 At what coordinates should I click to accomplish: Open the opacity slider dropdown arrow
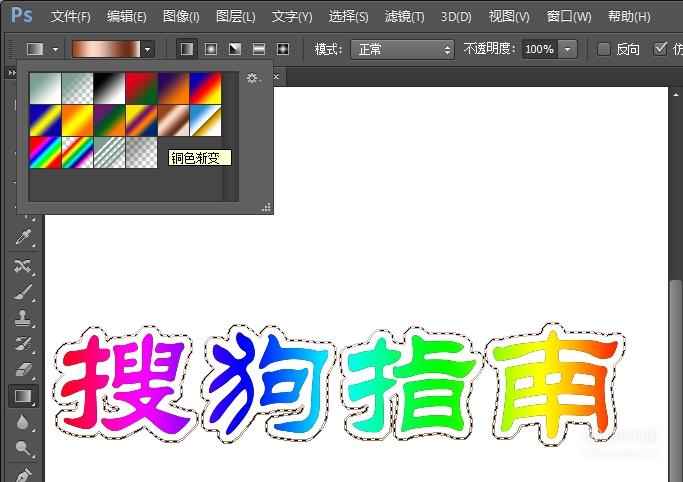[568, 49]
